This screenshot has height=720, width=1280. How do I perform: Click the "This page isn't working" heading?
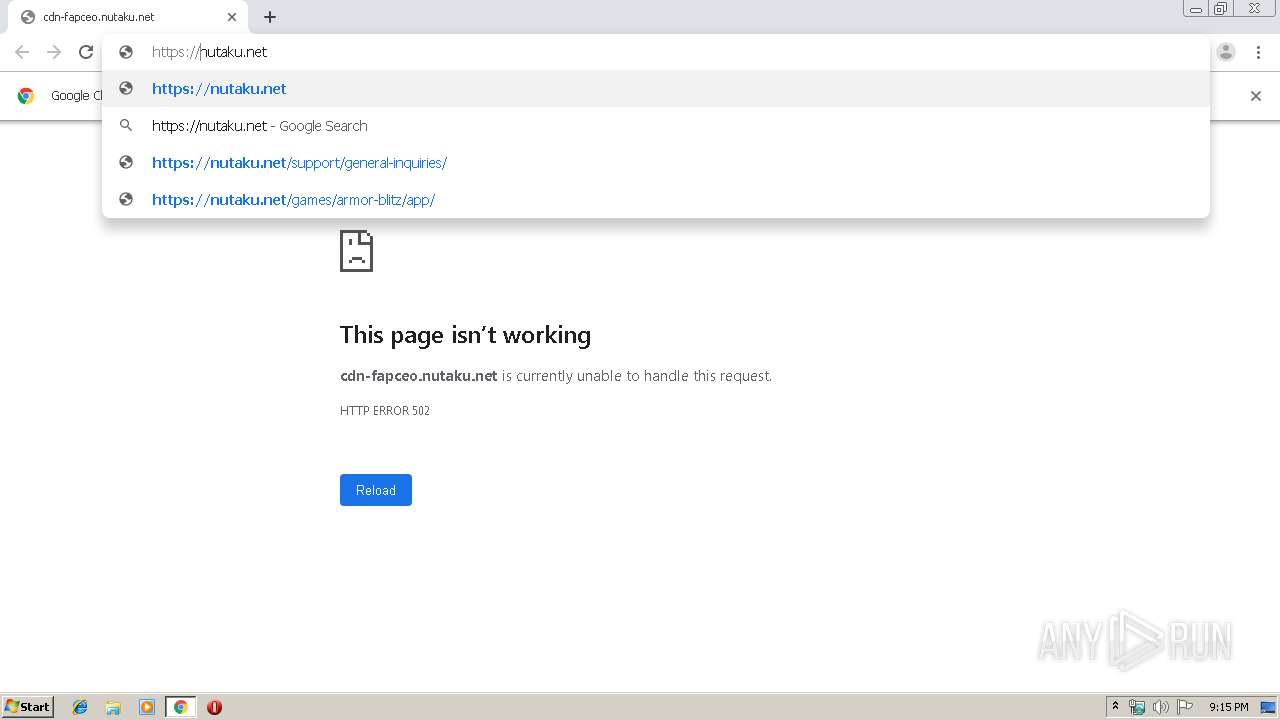[x=465, y=335]
